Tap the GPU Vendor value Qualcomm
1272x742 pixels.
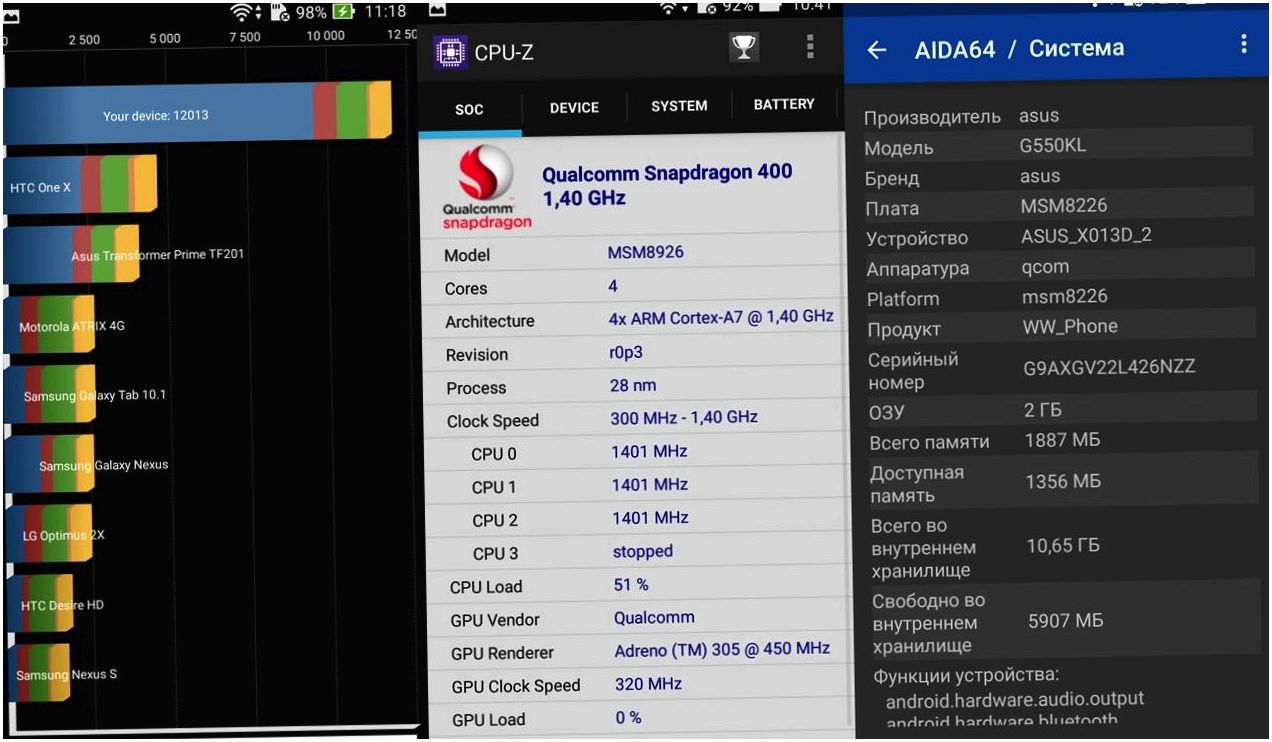654,618
